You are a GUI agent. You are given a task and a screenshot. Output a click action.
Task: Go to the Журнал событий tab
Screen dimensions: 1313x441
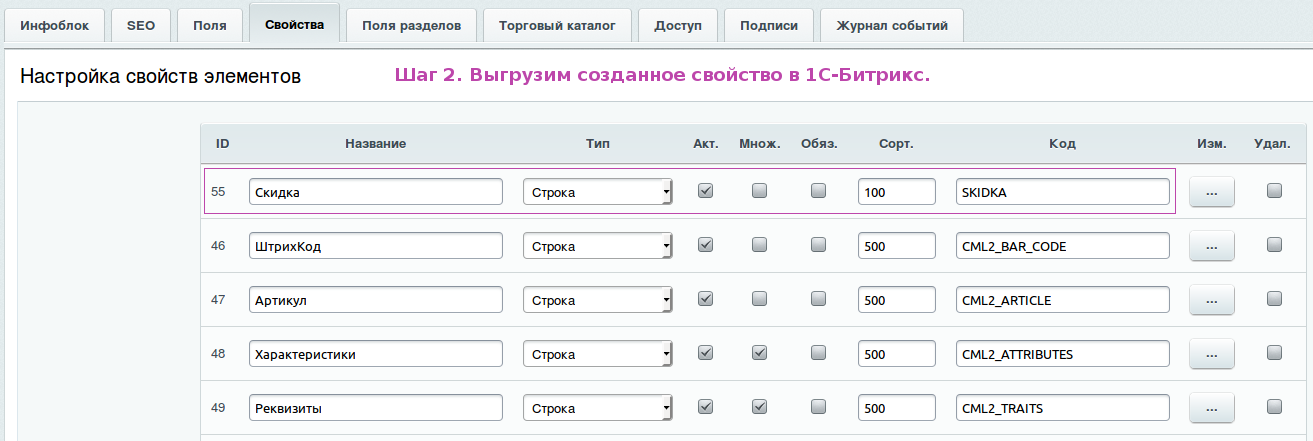891,26
